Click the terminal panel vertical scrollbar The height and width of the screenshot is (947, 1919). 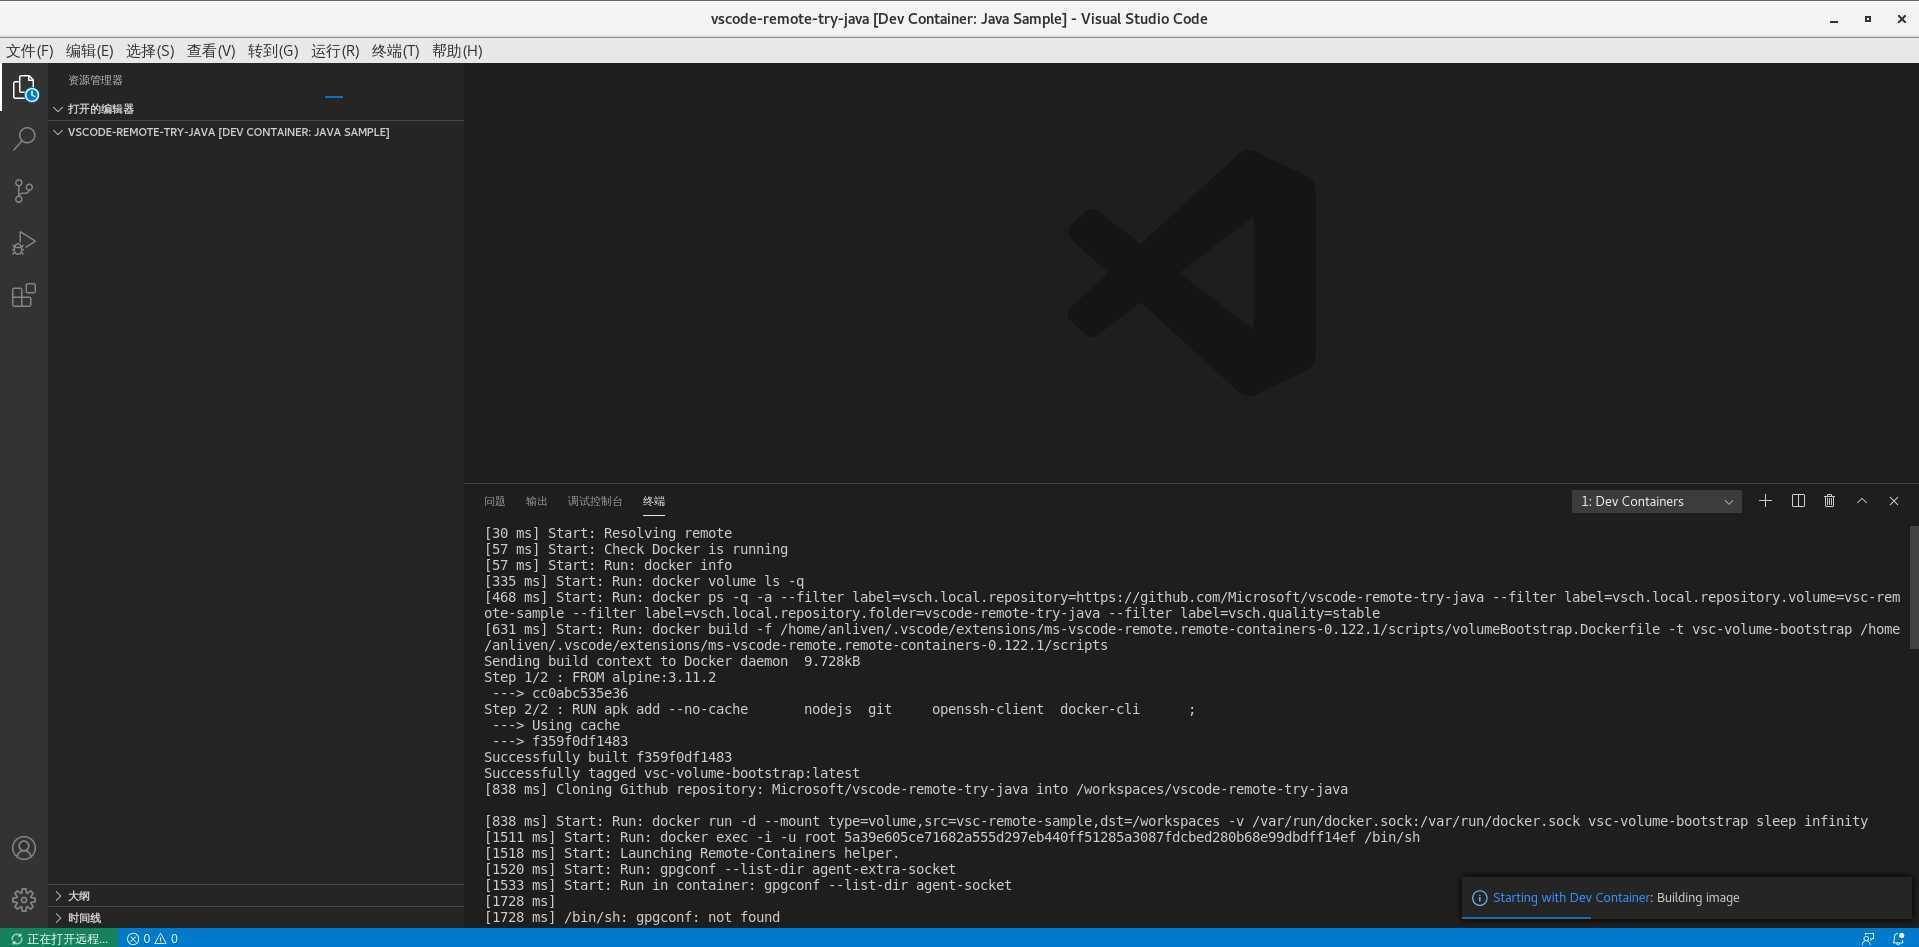tap(1913, 587)
